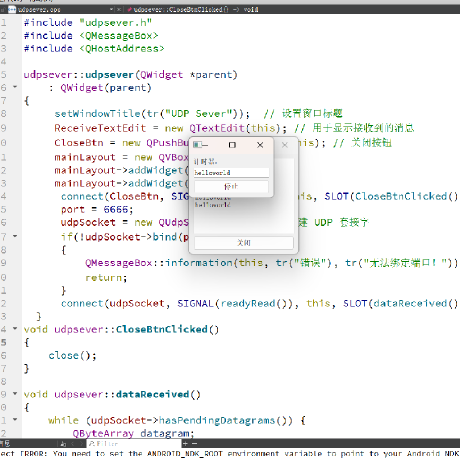Click the red method icon beside udpsever::CloseBtnClicked
Viewport: 460px width, 460px height.
coord(129,10)
